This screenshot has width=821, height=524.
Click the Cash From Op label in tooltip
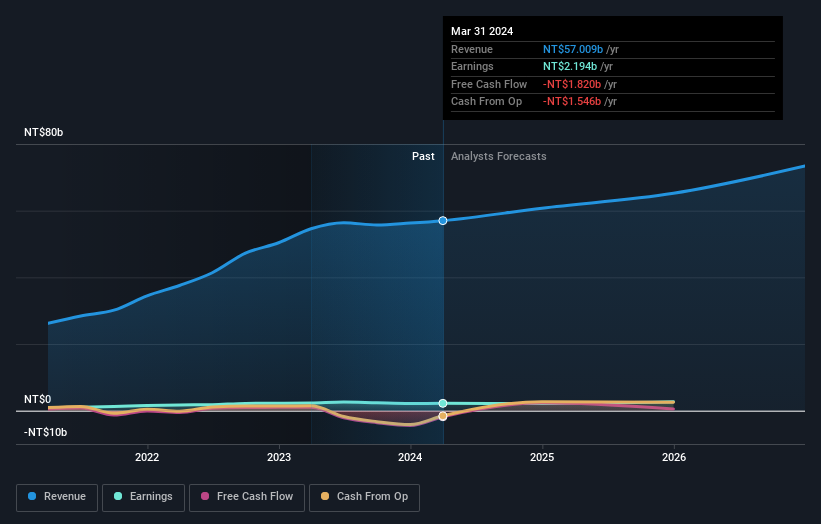486,102
